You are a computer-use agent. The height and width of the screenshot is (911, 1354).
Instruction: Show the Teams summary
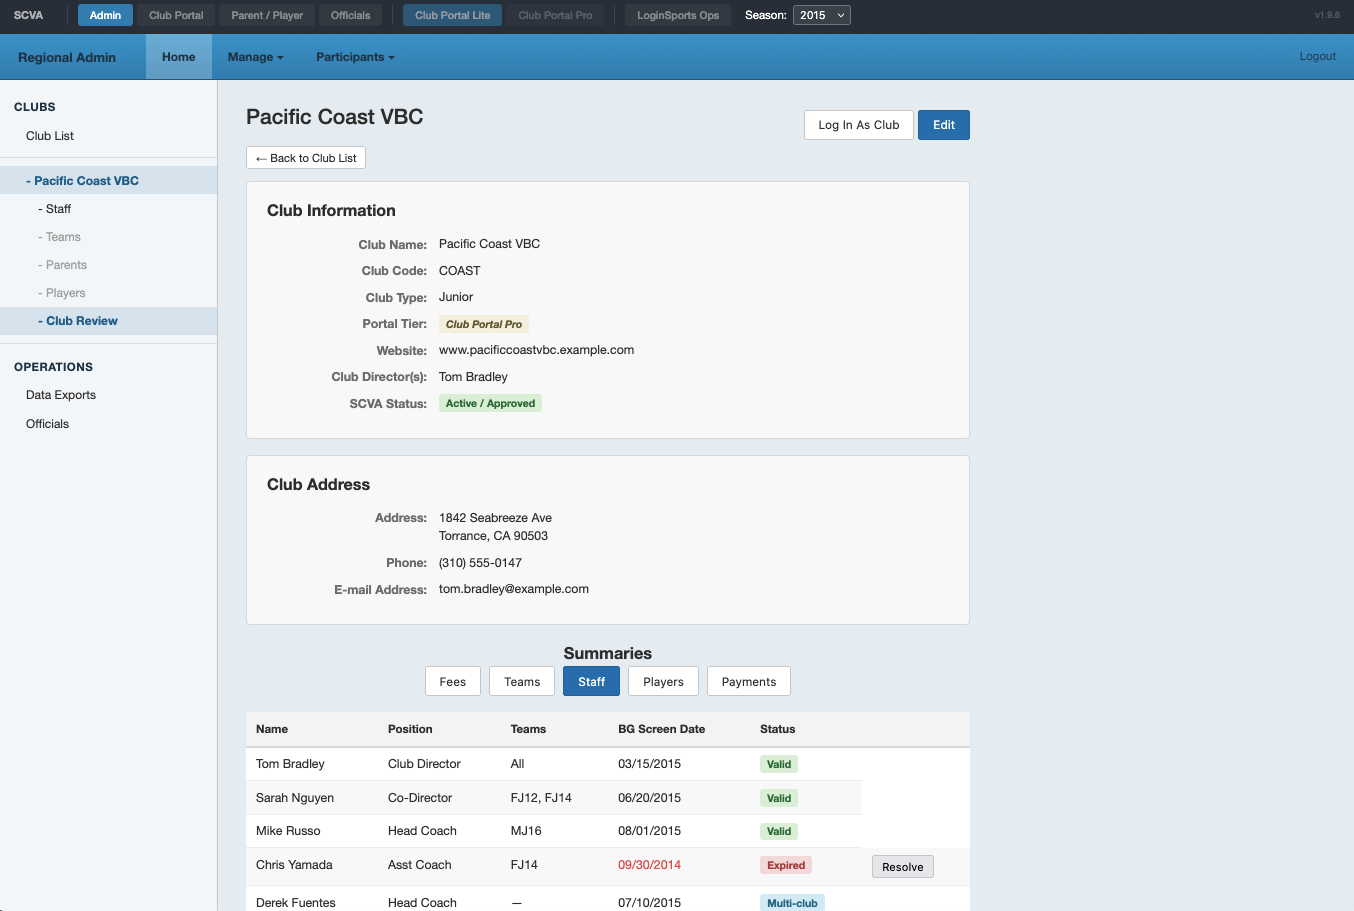[x=522, y=681]
